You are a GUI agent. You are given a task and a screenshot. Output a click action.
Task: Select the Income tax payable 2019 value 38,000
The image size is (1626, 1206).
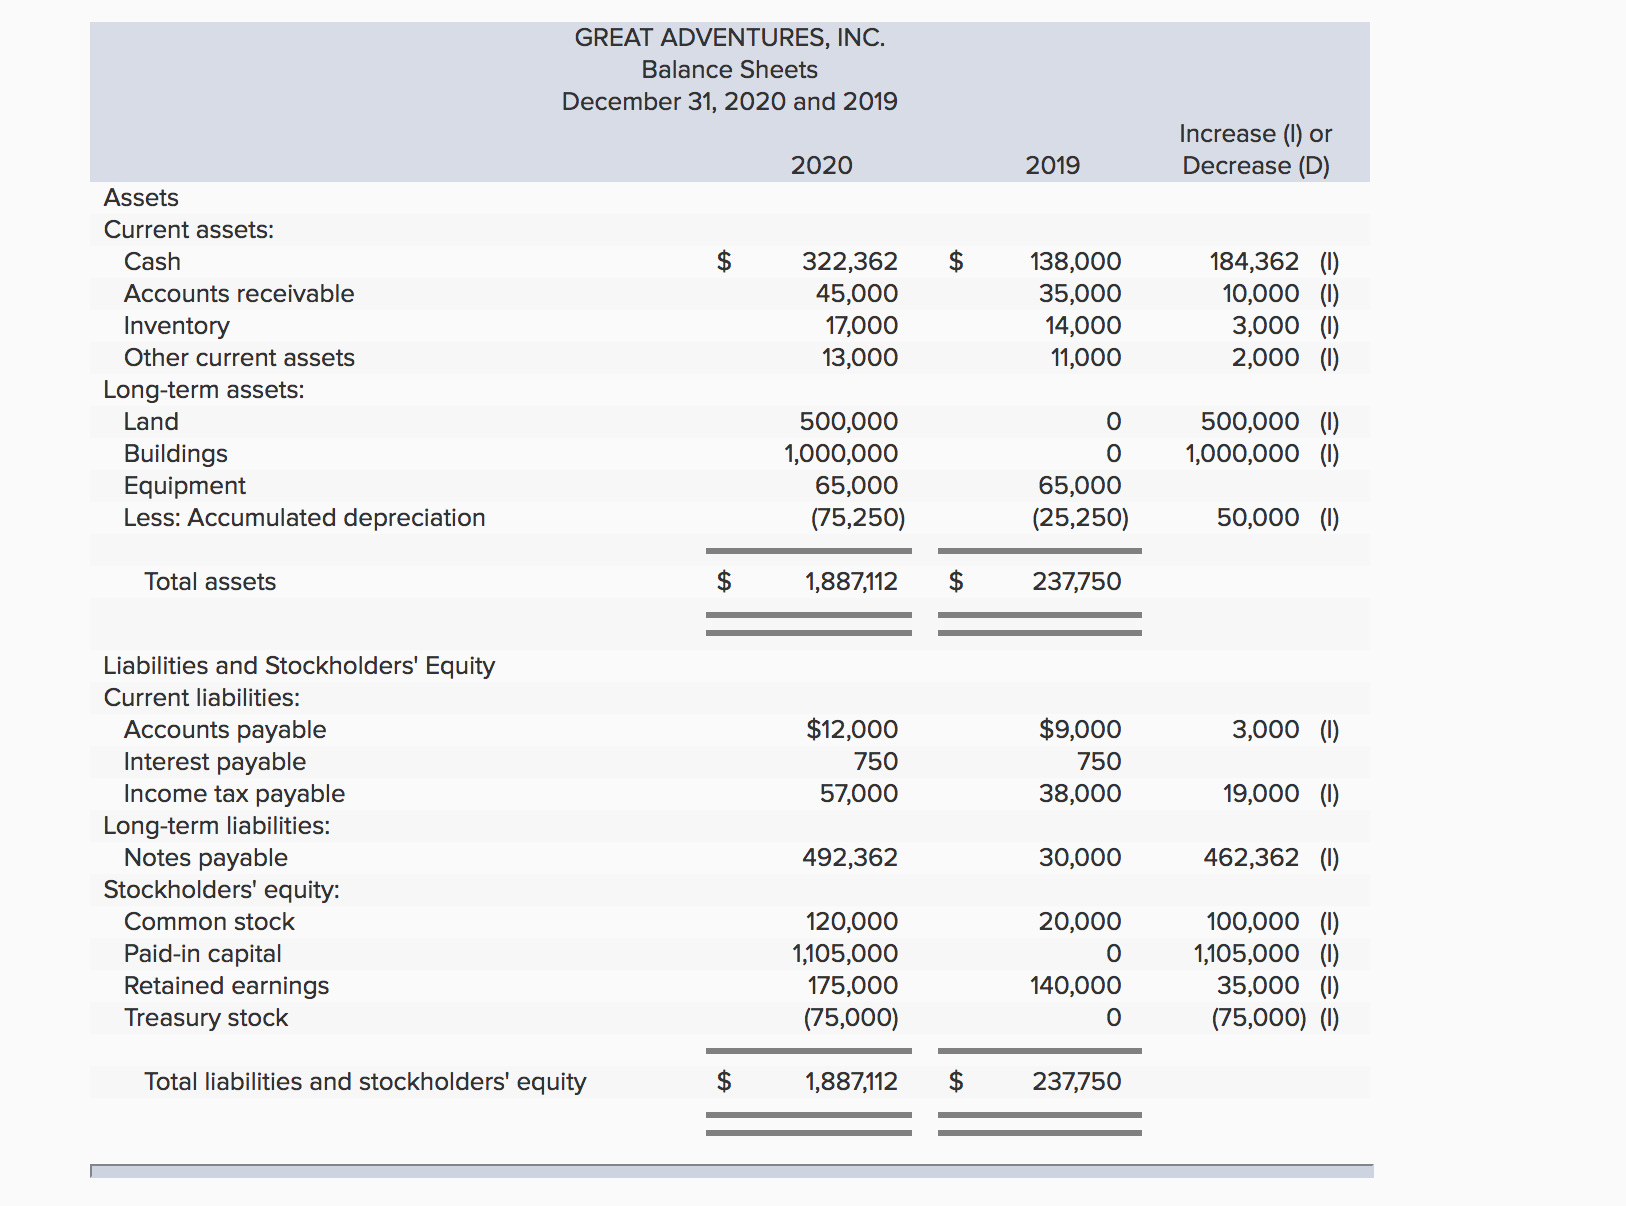[x=1079, y=794]
